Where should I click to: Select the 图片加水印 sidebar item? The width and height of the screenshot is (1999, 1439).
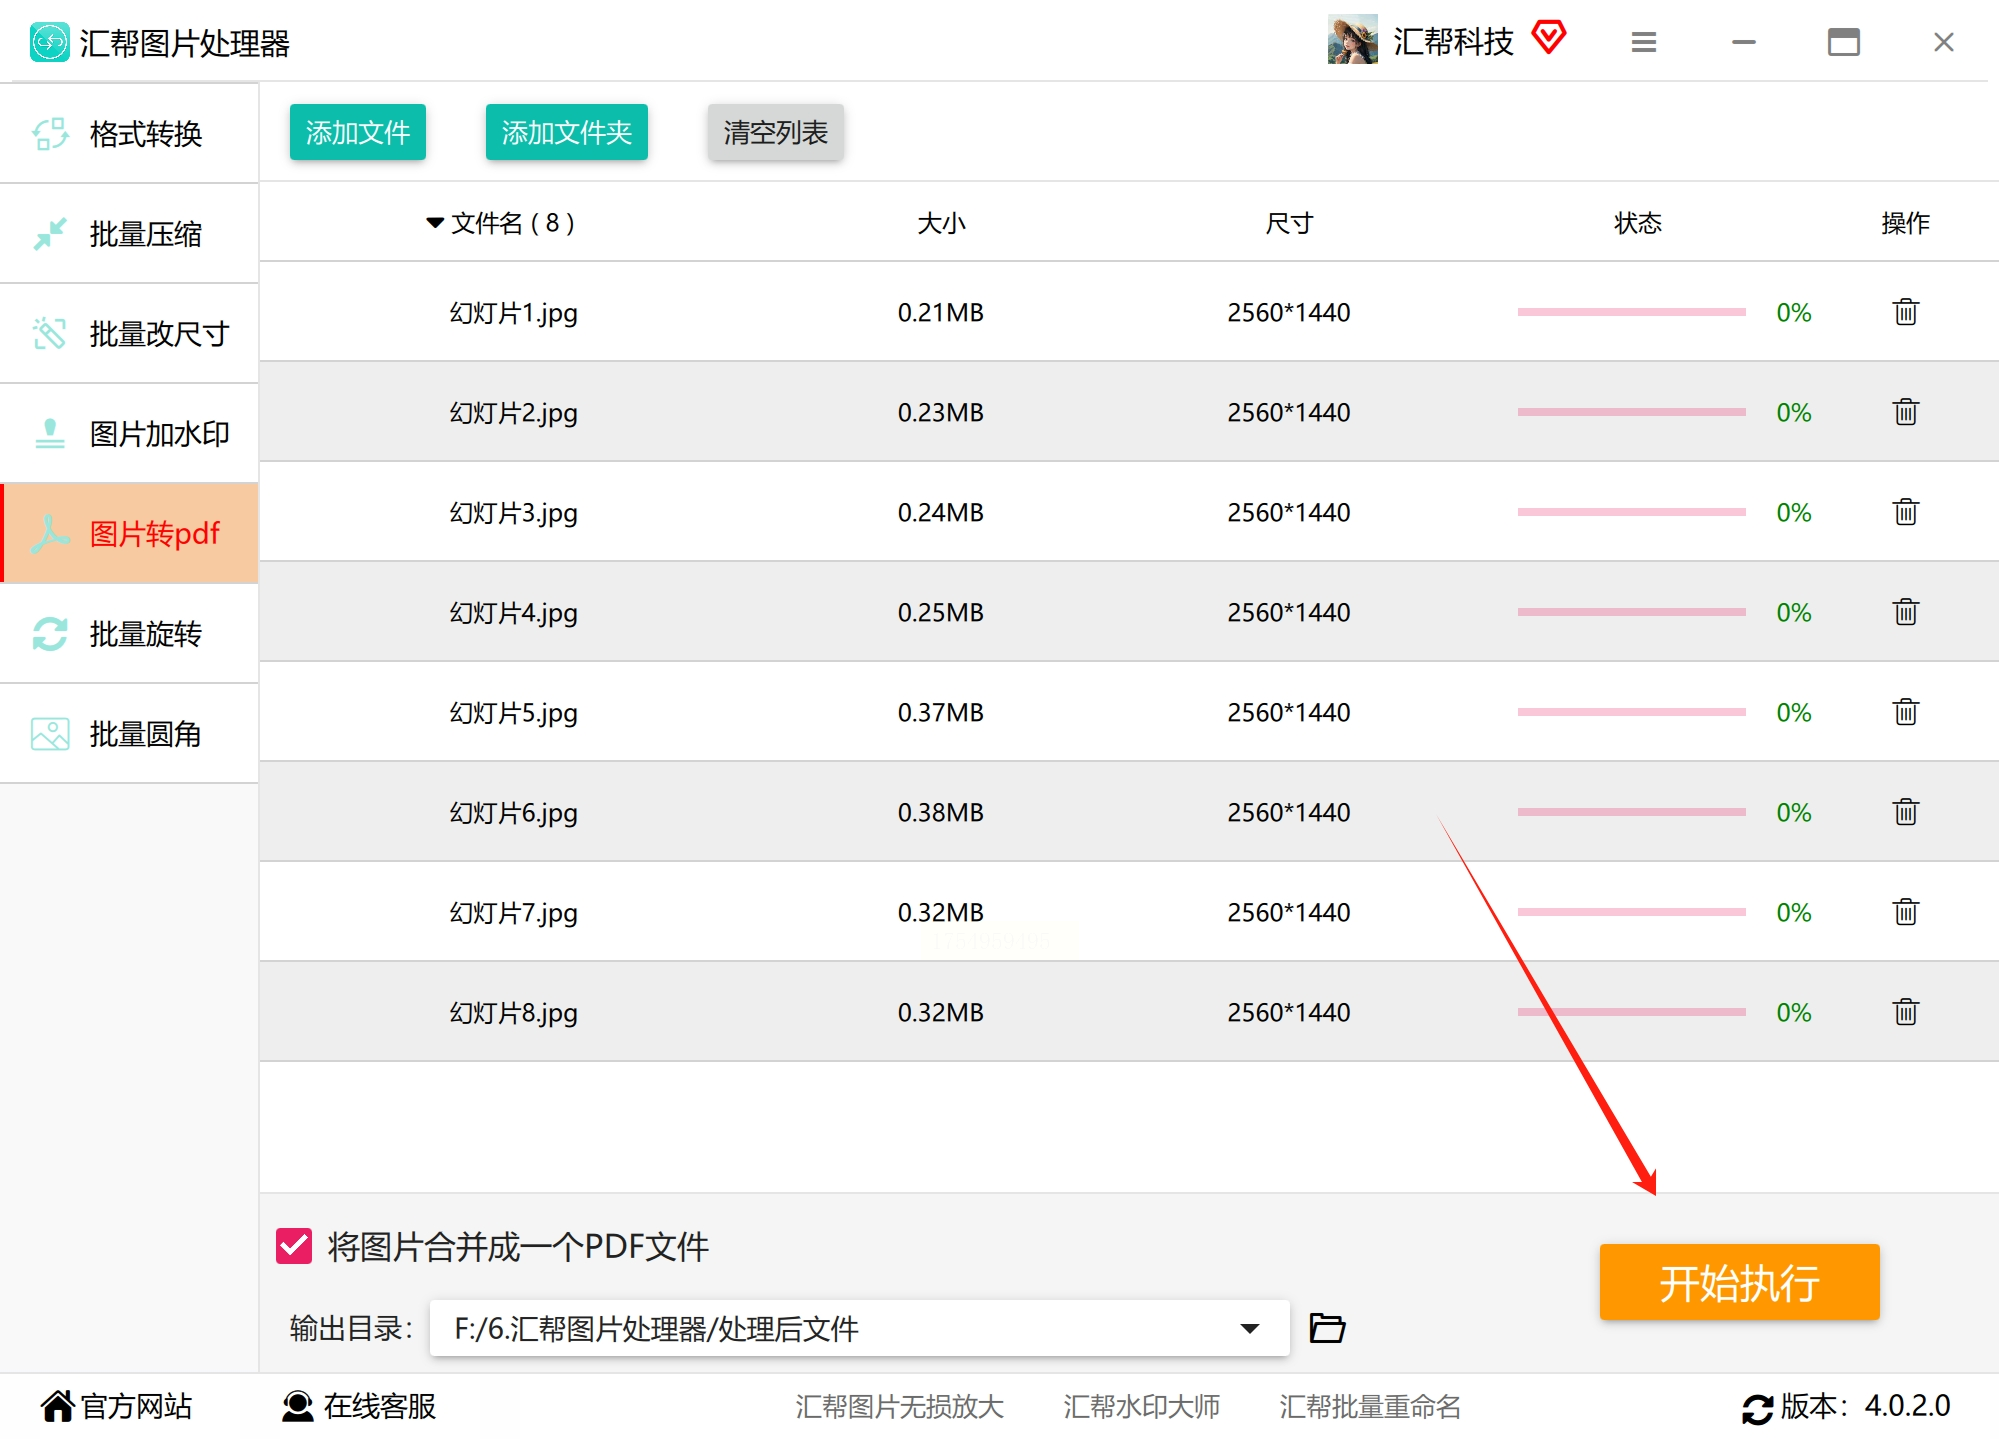[130, 433]
